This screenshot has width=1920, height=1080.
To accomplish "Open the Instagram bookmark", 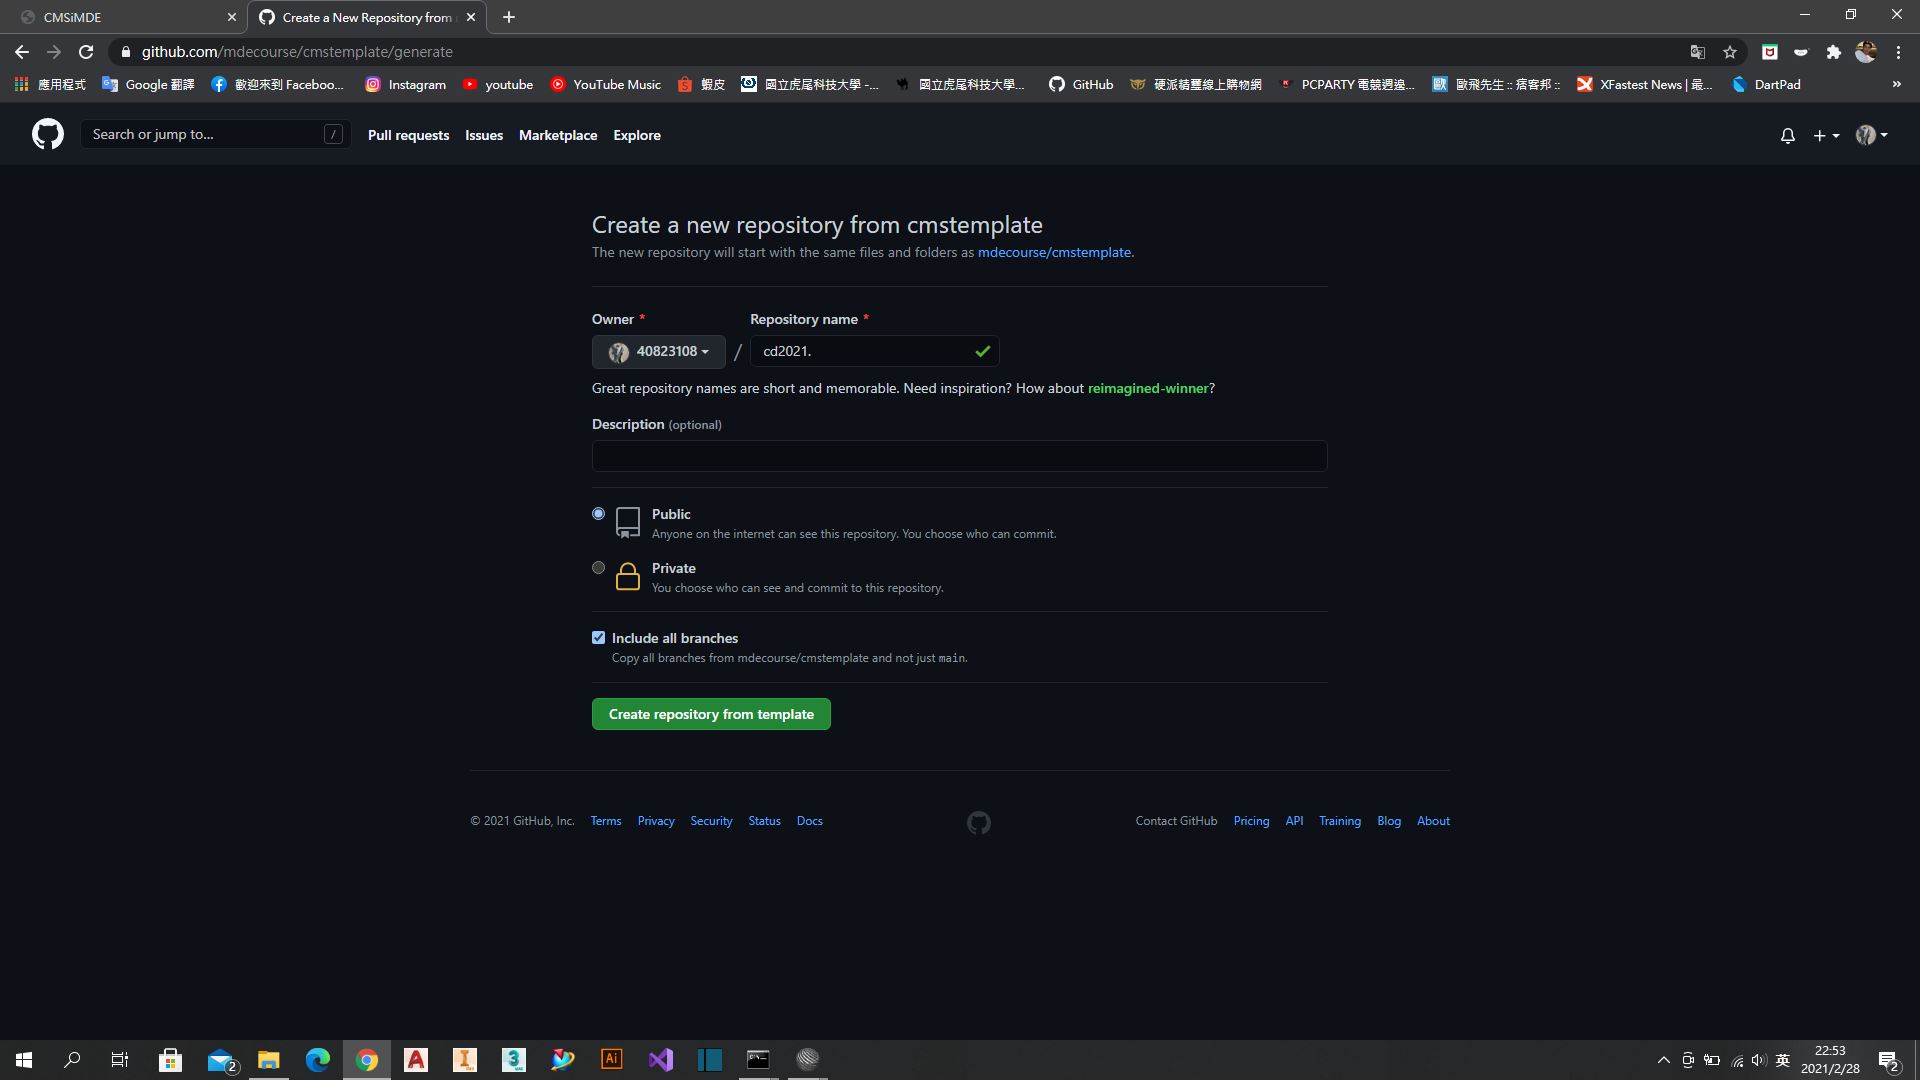I will [405, 85].
